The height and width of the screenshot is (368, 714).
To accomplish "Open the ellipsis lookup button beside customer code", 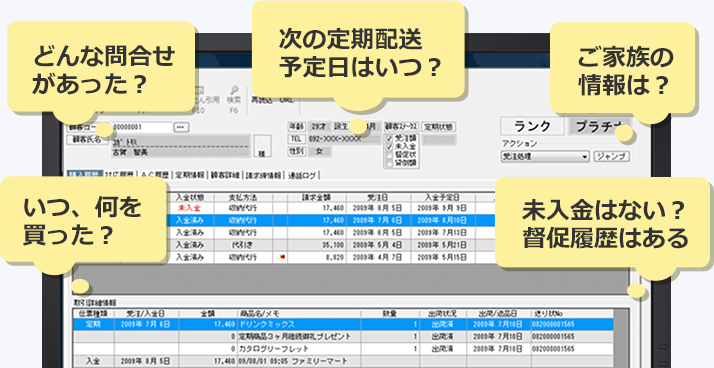I will click(182, 127).
